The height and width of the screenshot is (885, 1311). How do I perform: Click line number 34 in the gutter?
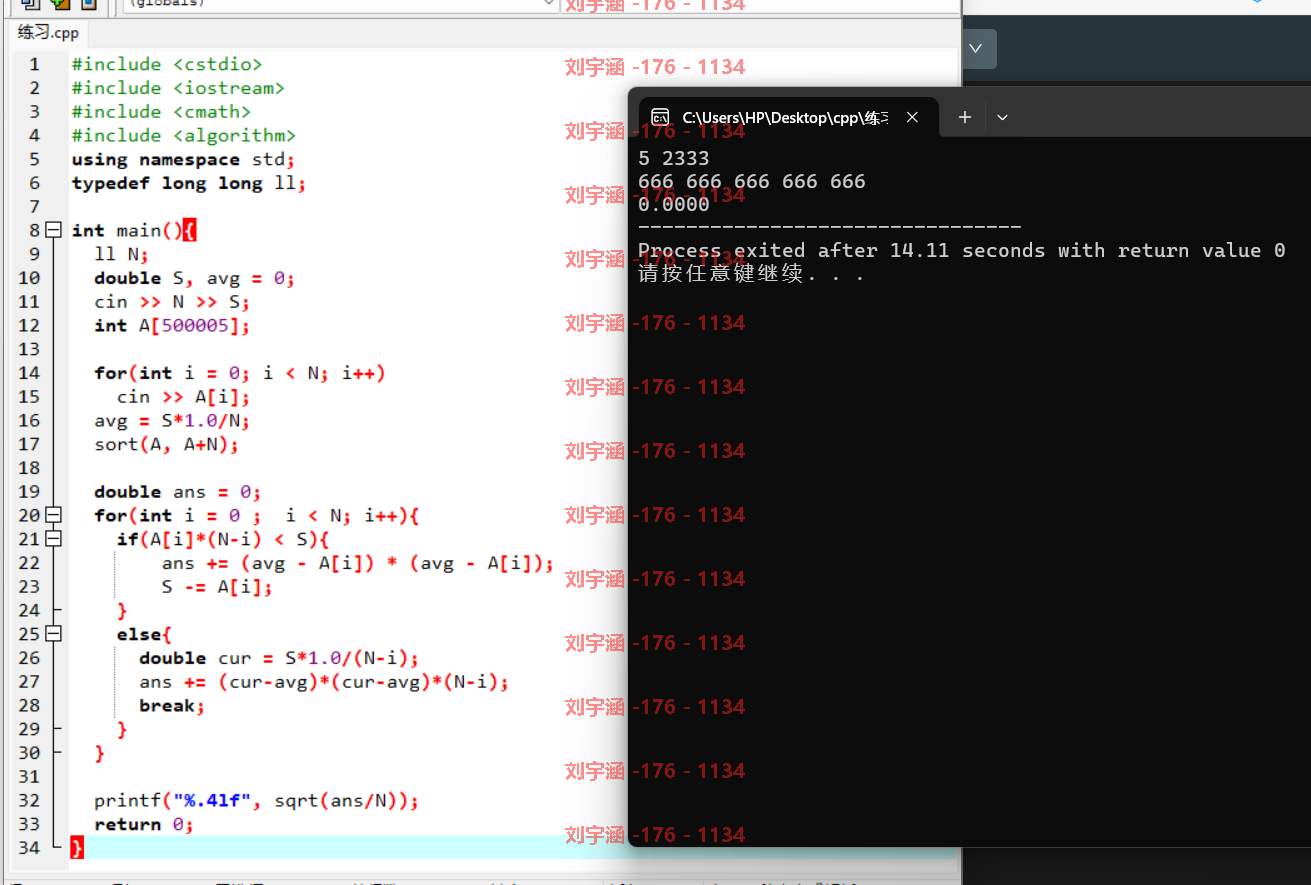point(29,848)
